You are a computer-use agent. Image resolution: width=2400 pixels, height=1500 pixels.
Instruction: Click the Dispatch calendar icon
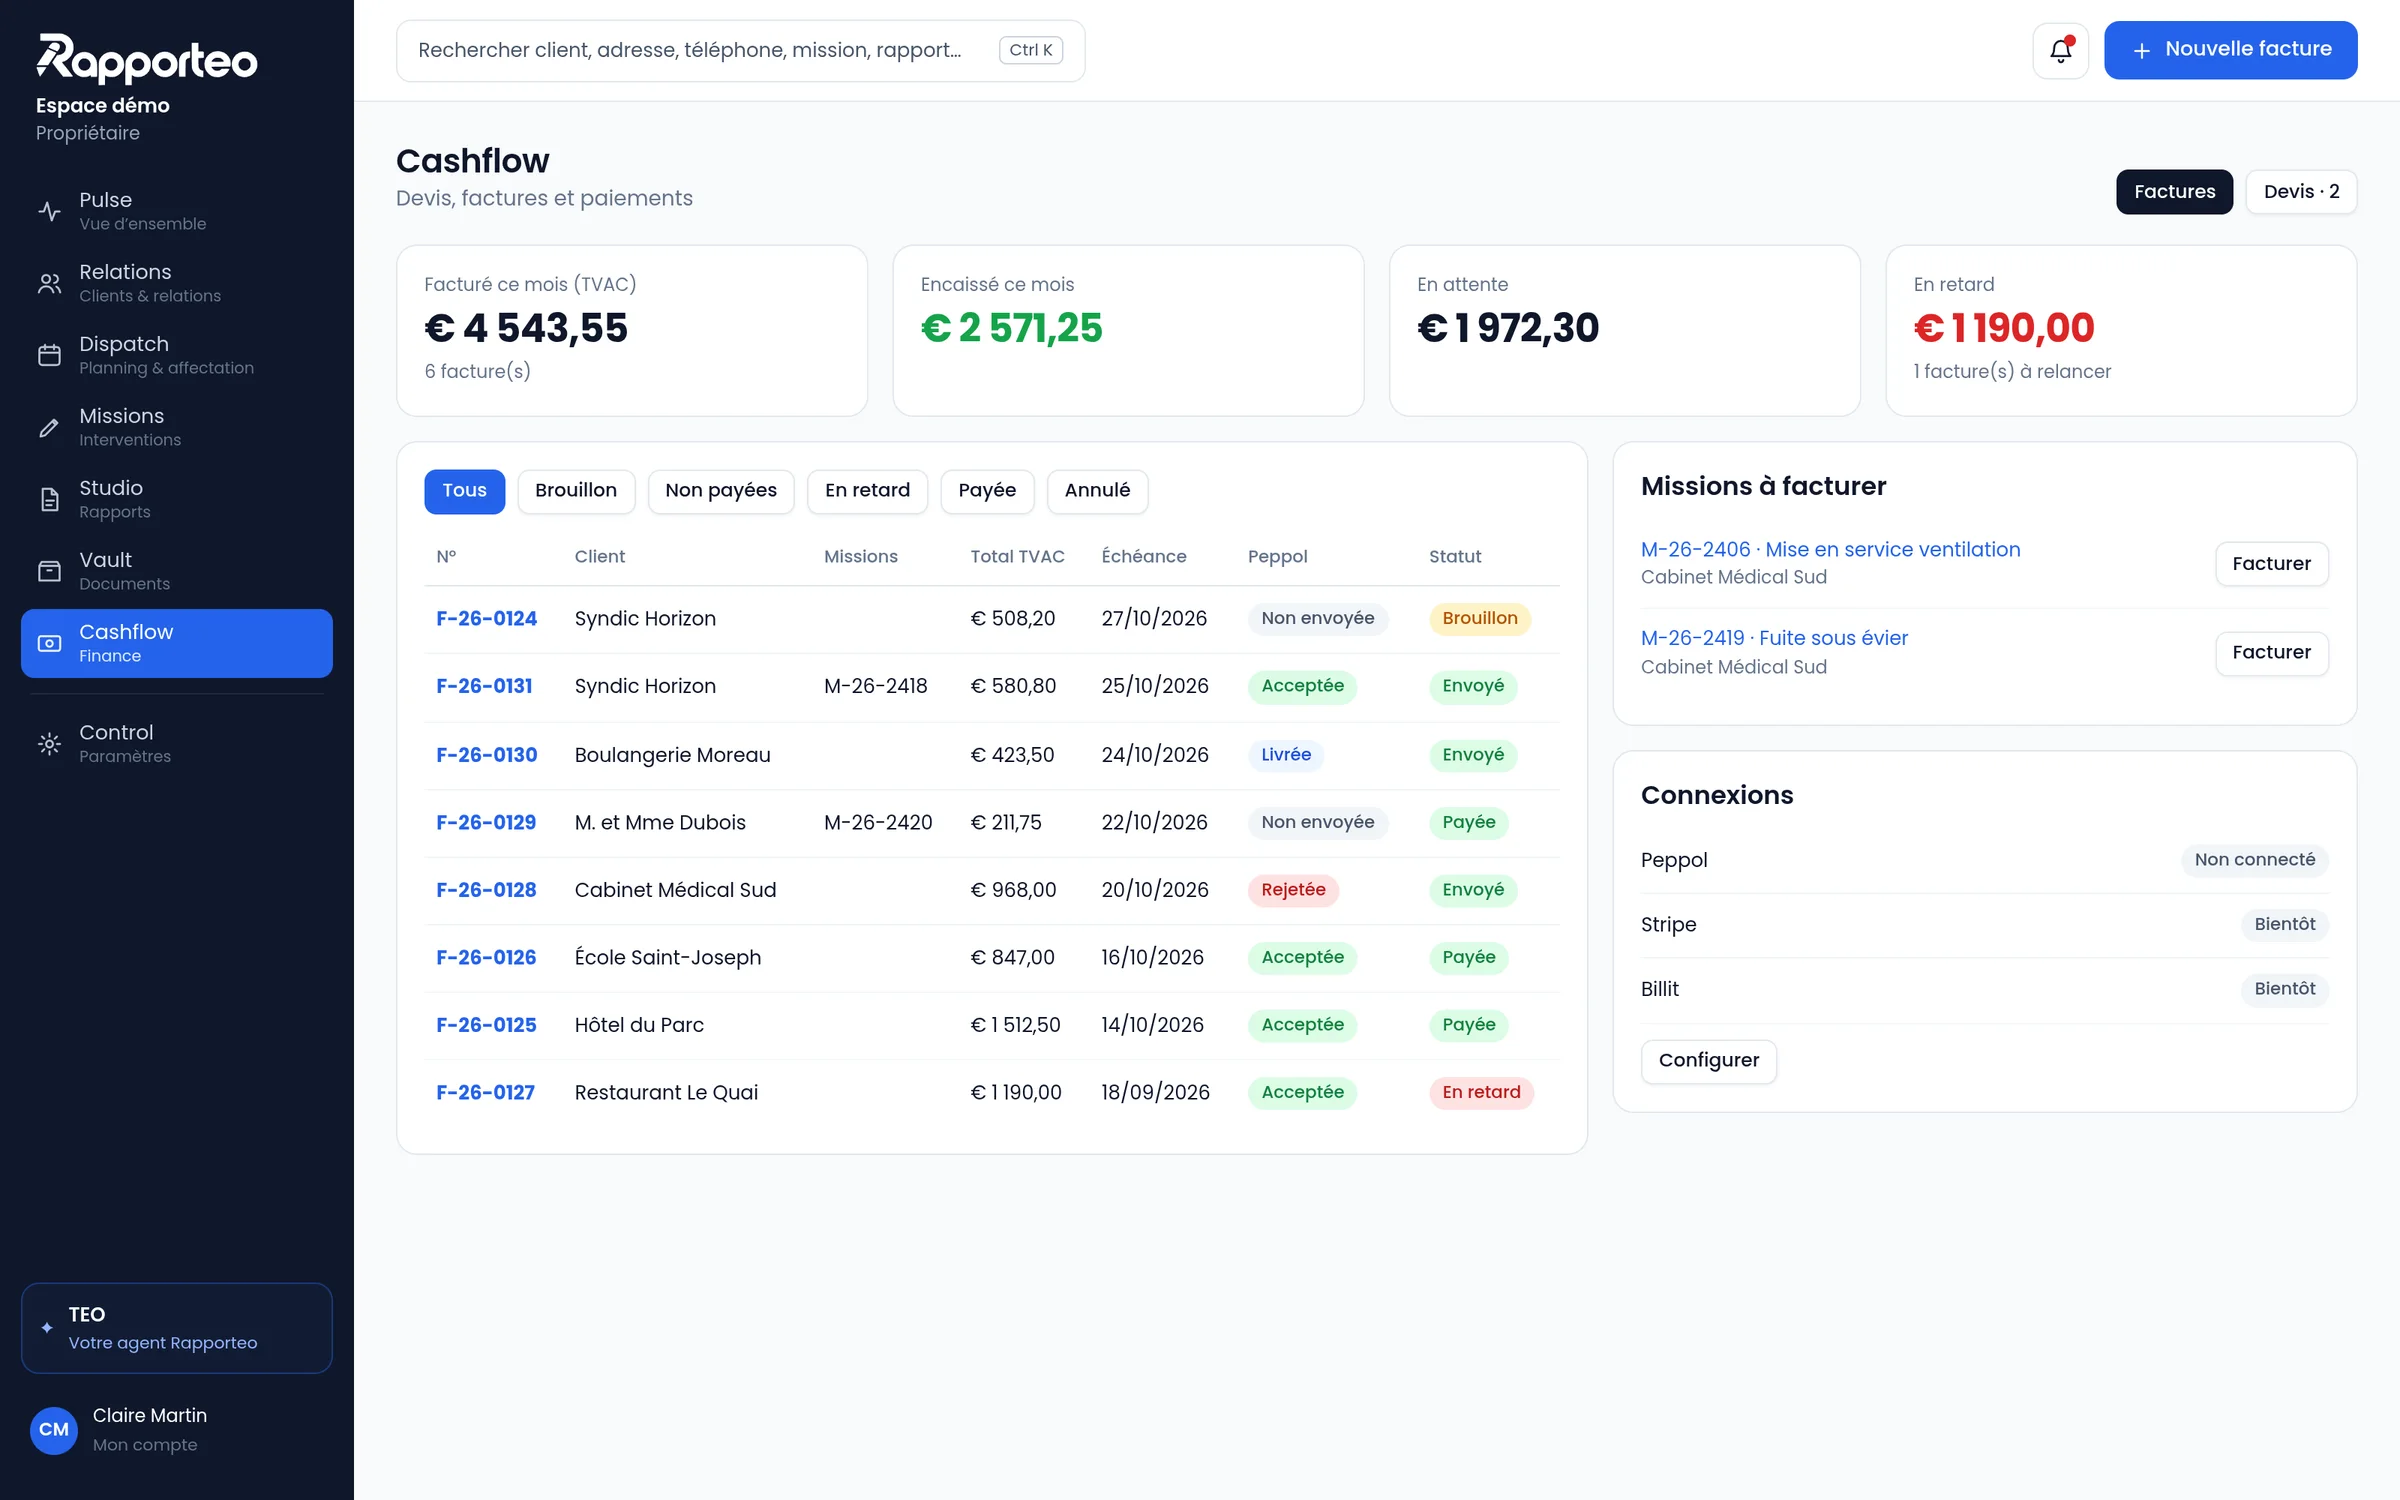pyautogui.click(x=49, y=355)
